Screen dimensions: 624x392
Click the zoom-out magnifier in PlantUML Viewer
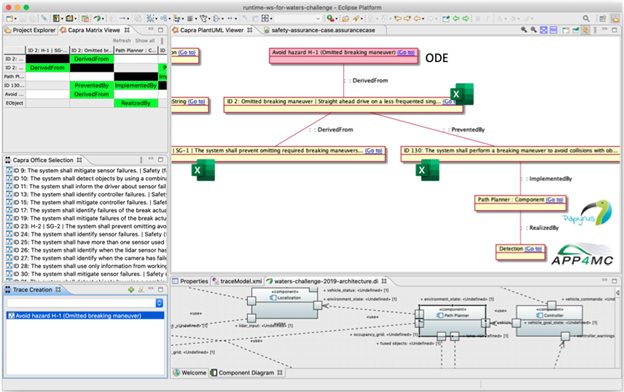coord(534,30)
